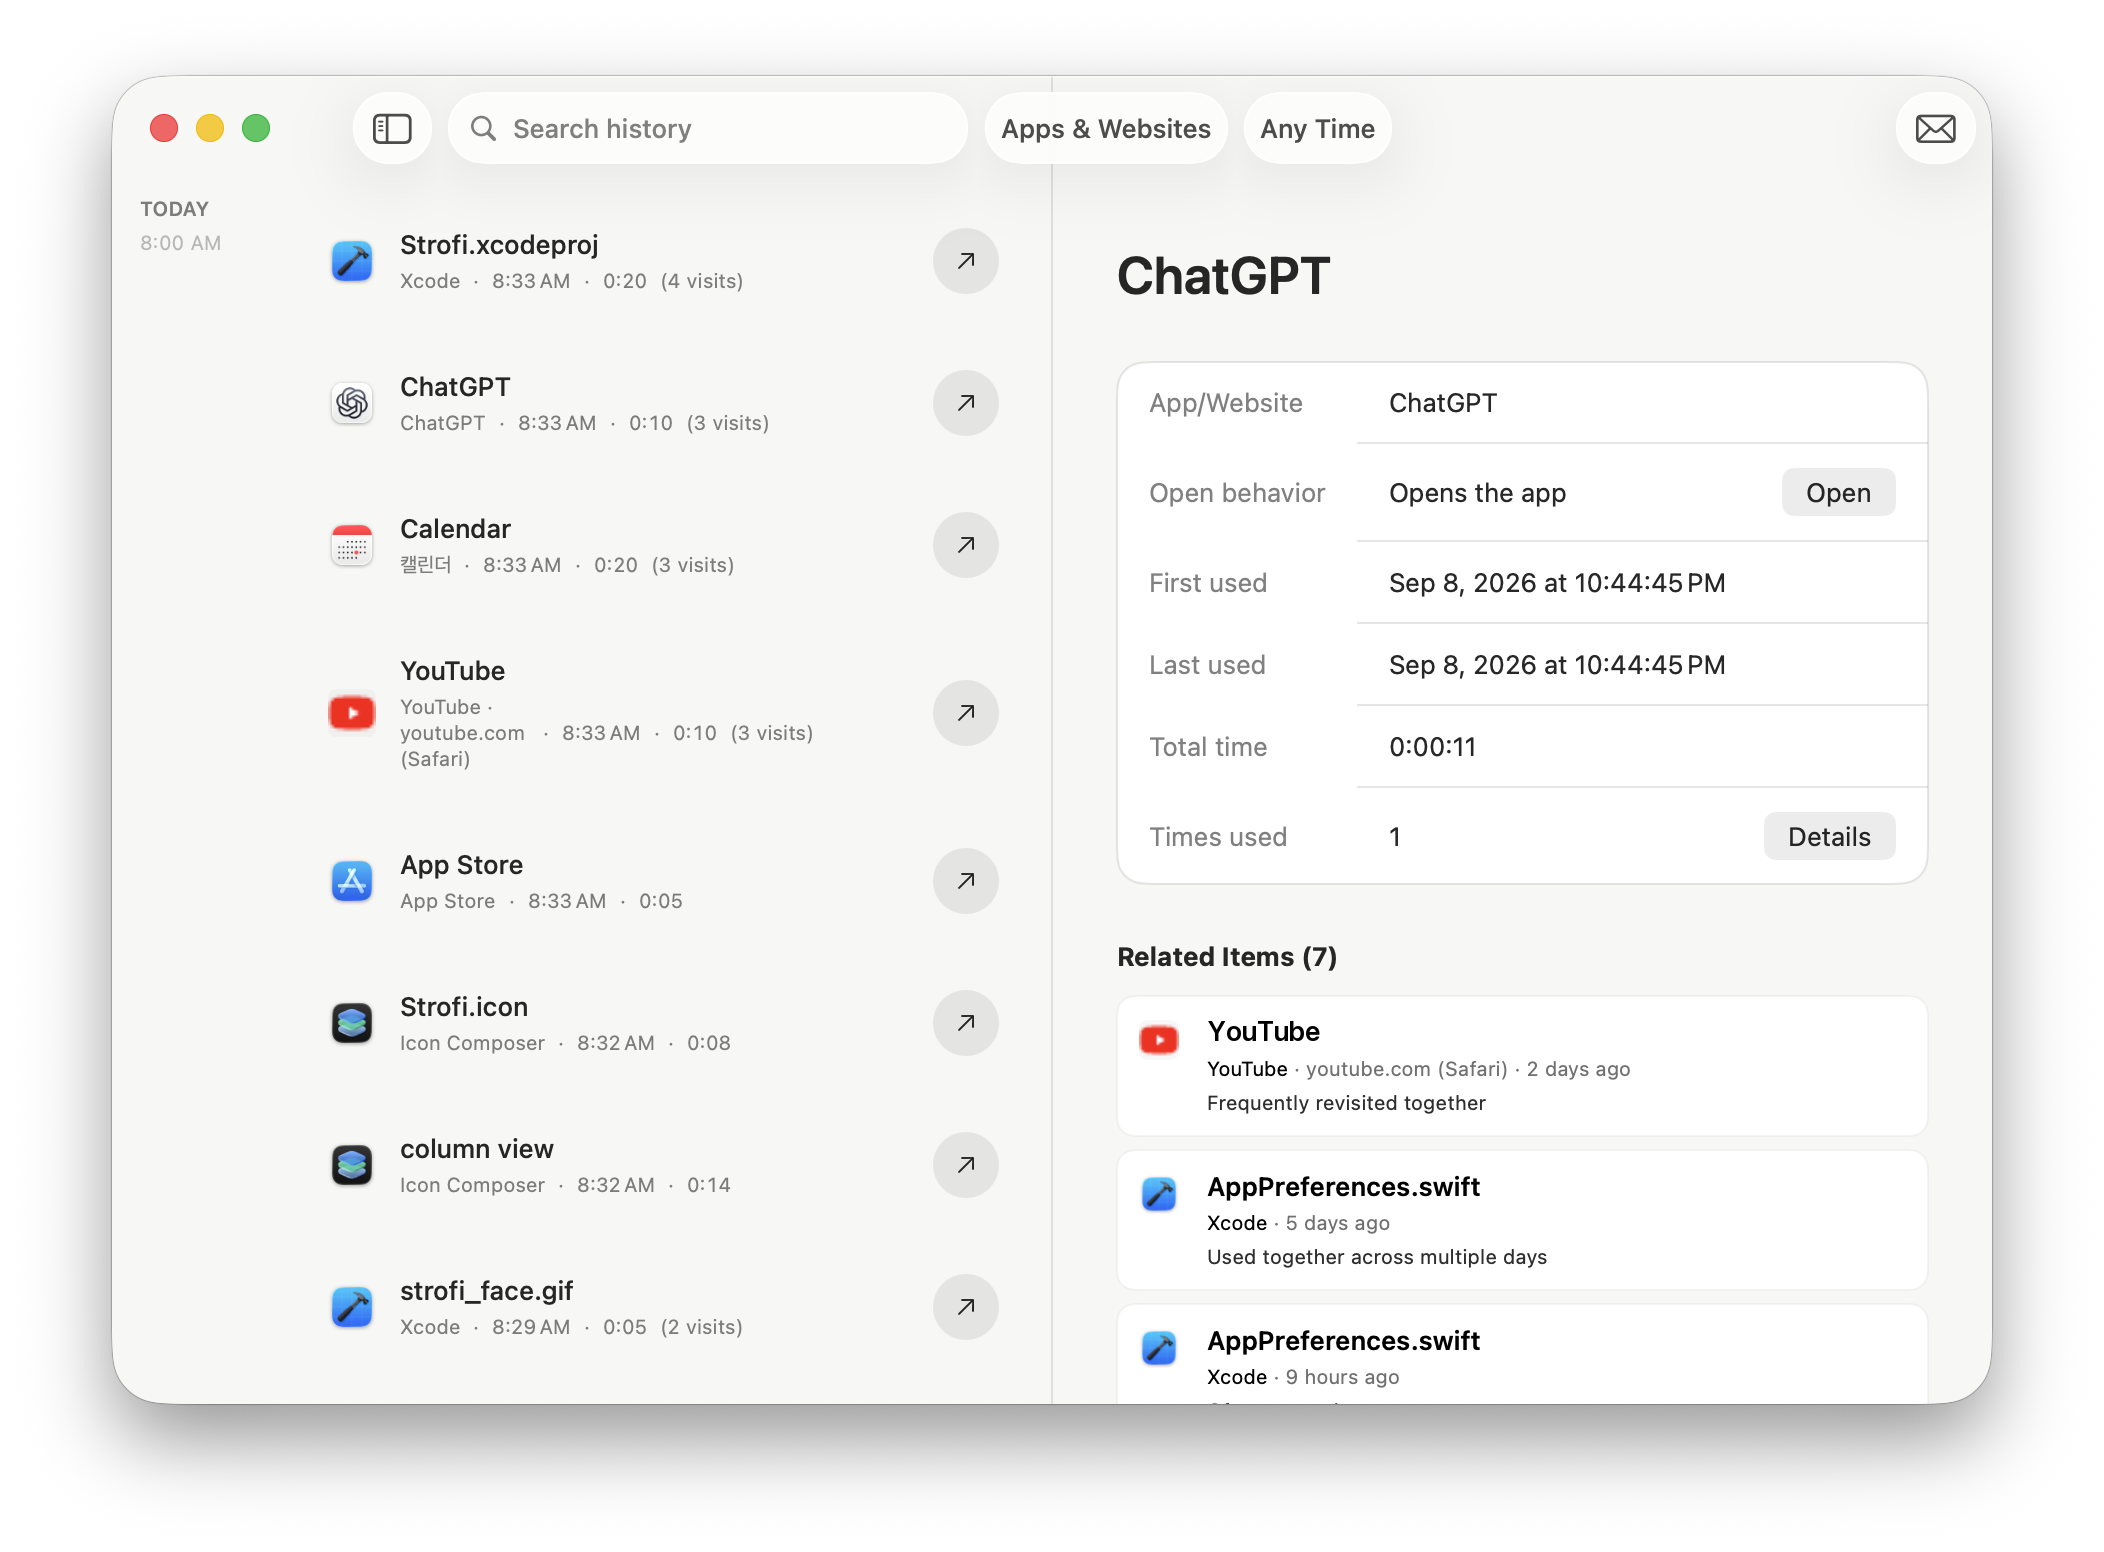2104x1552 pixels.
Task: Click Used together across multiple days text
Action: (1377, 1257)
